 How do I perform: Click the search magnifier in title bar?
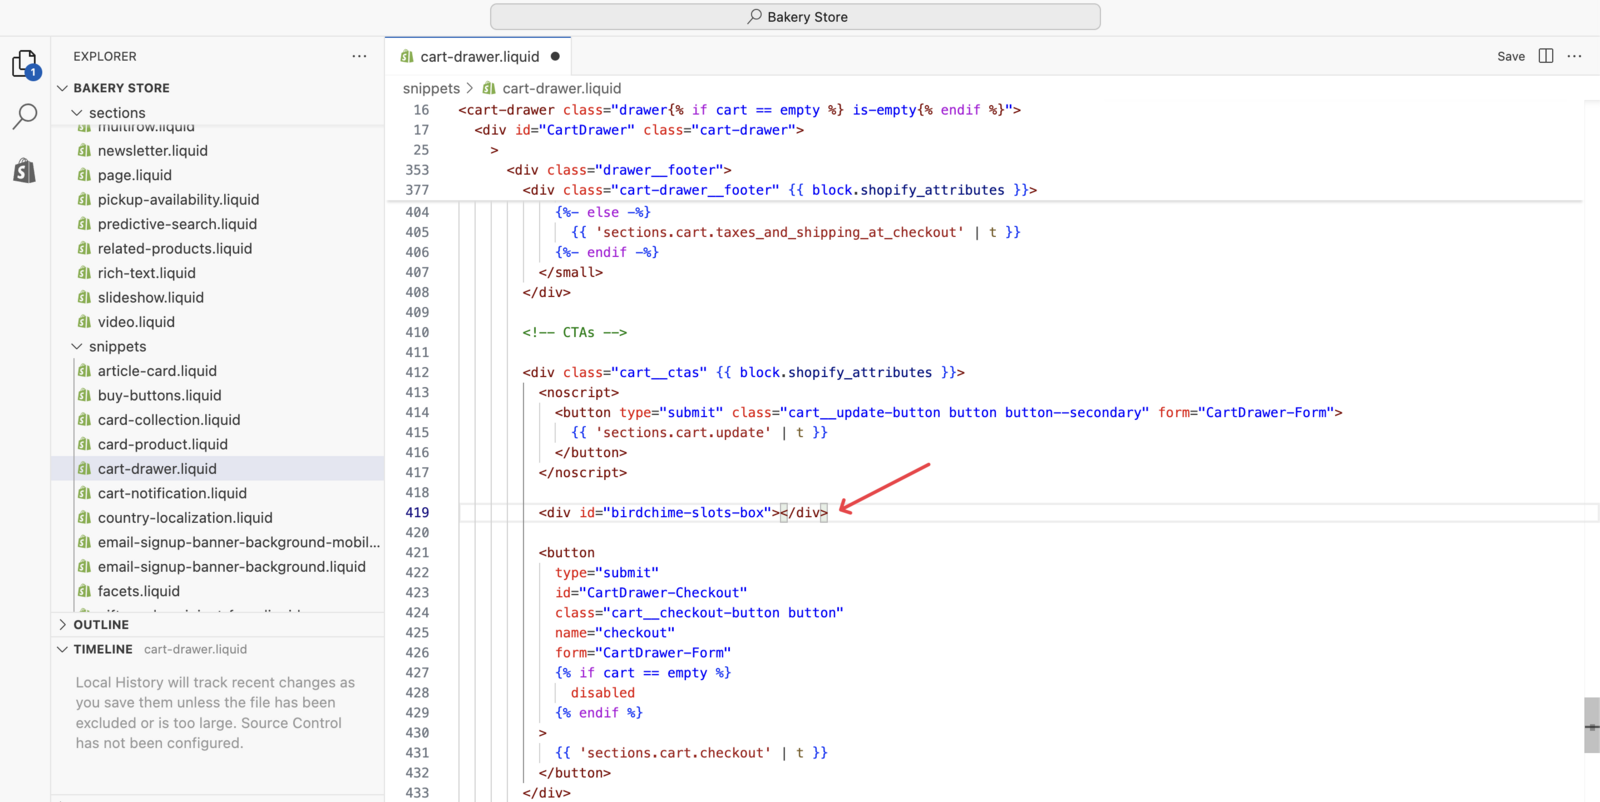(755, 17)
